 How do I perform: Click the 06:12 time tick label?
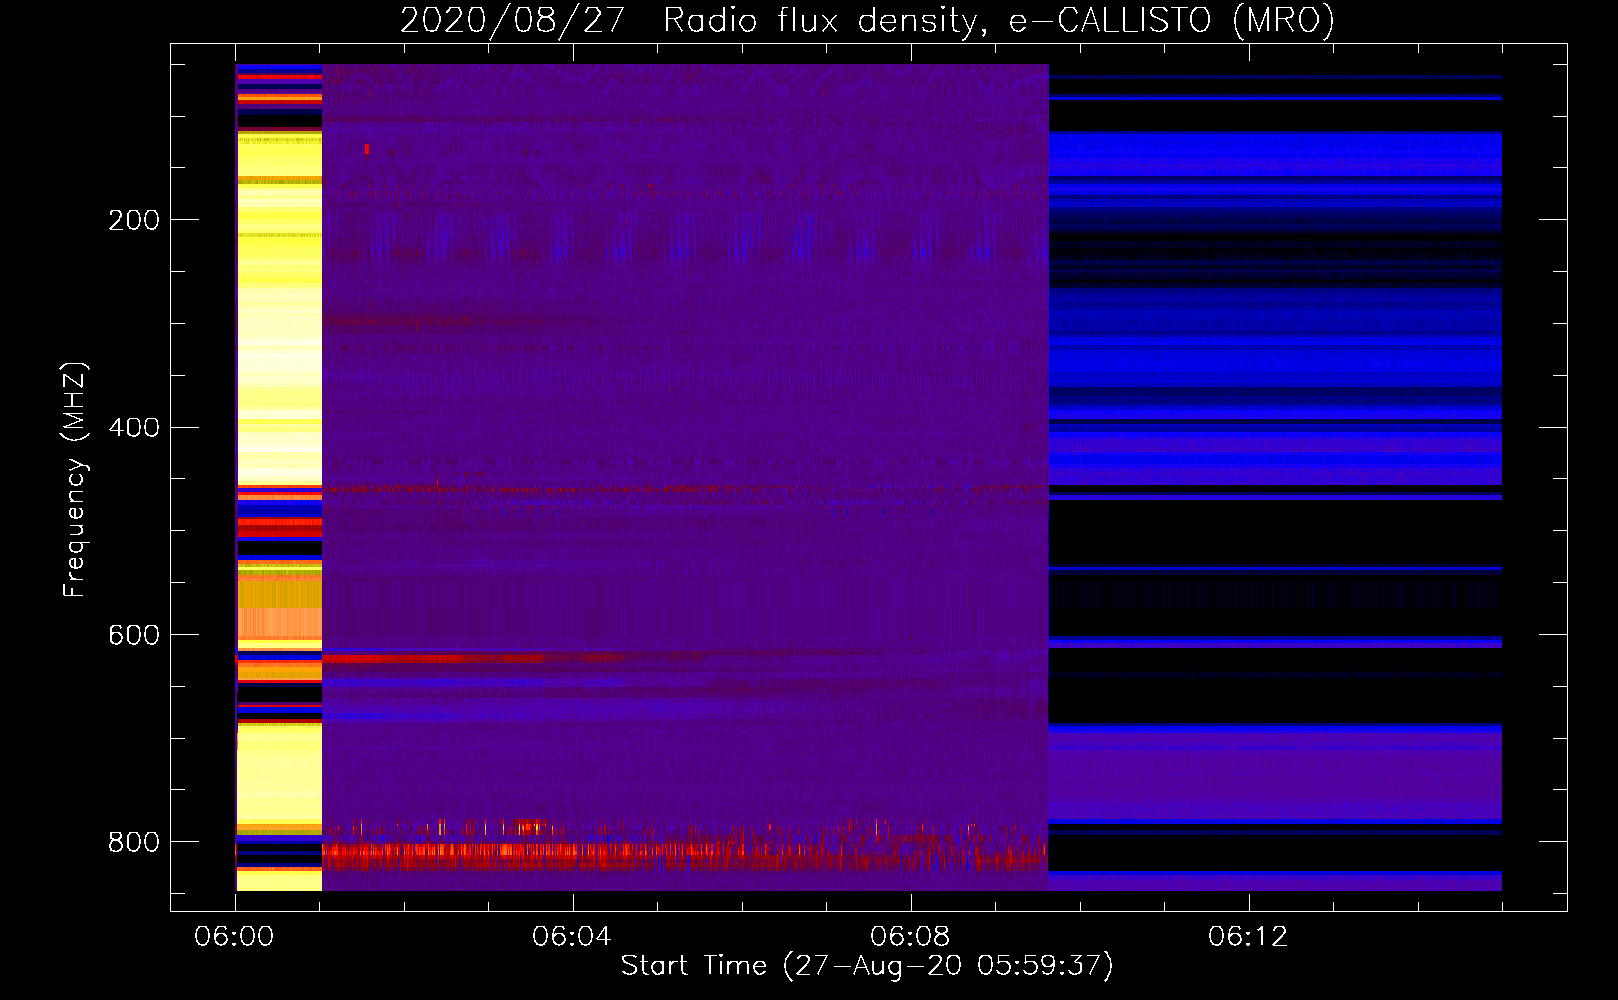pos(1248,937)
